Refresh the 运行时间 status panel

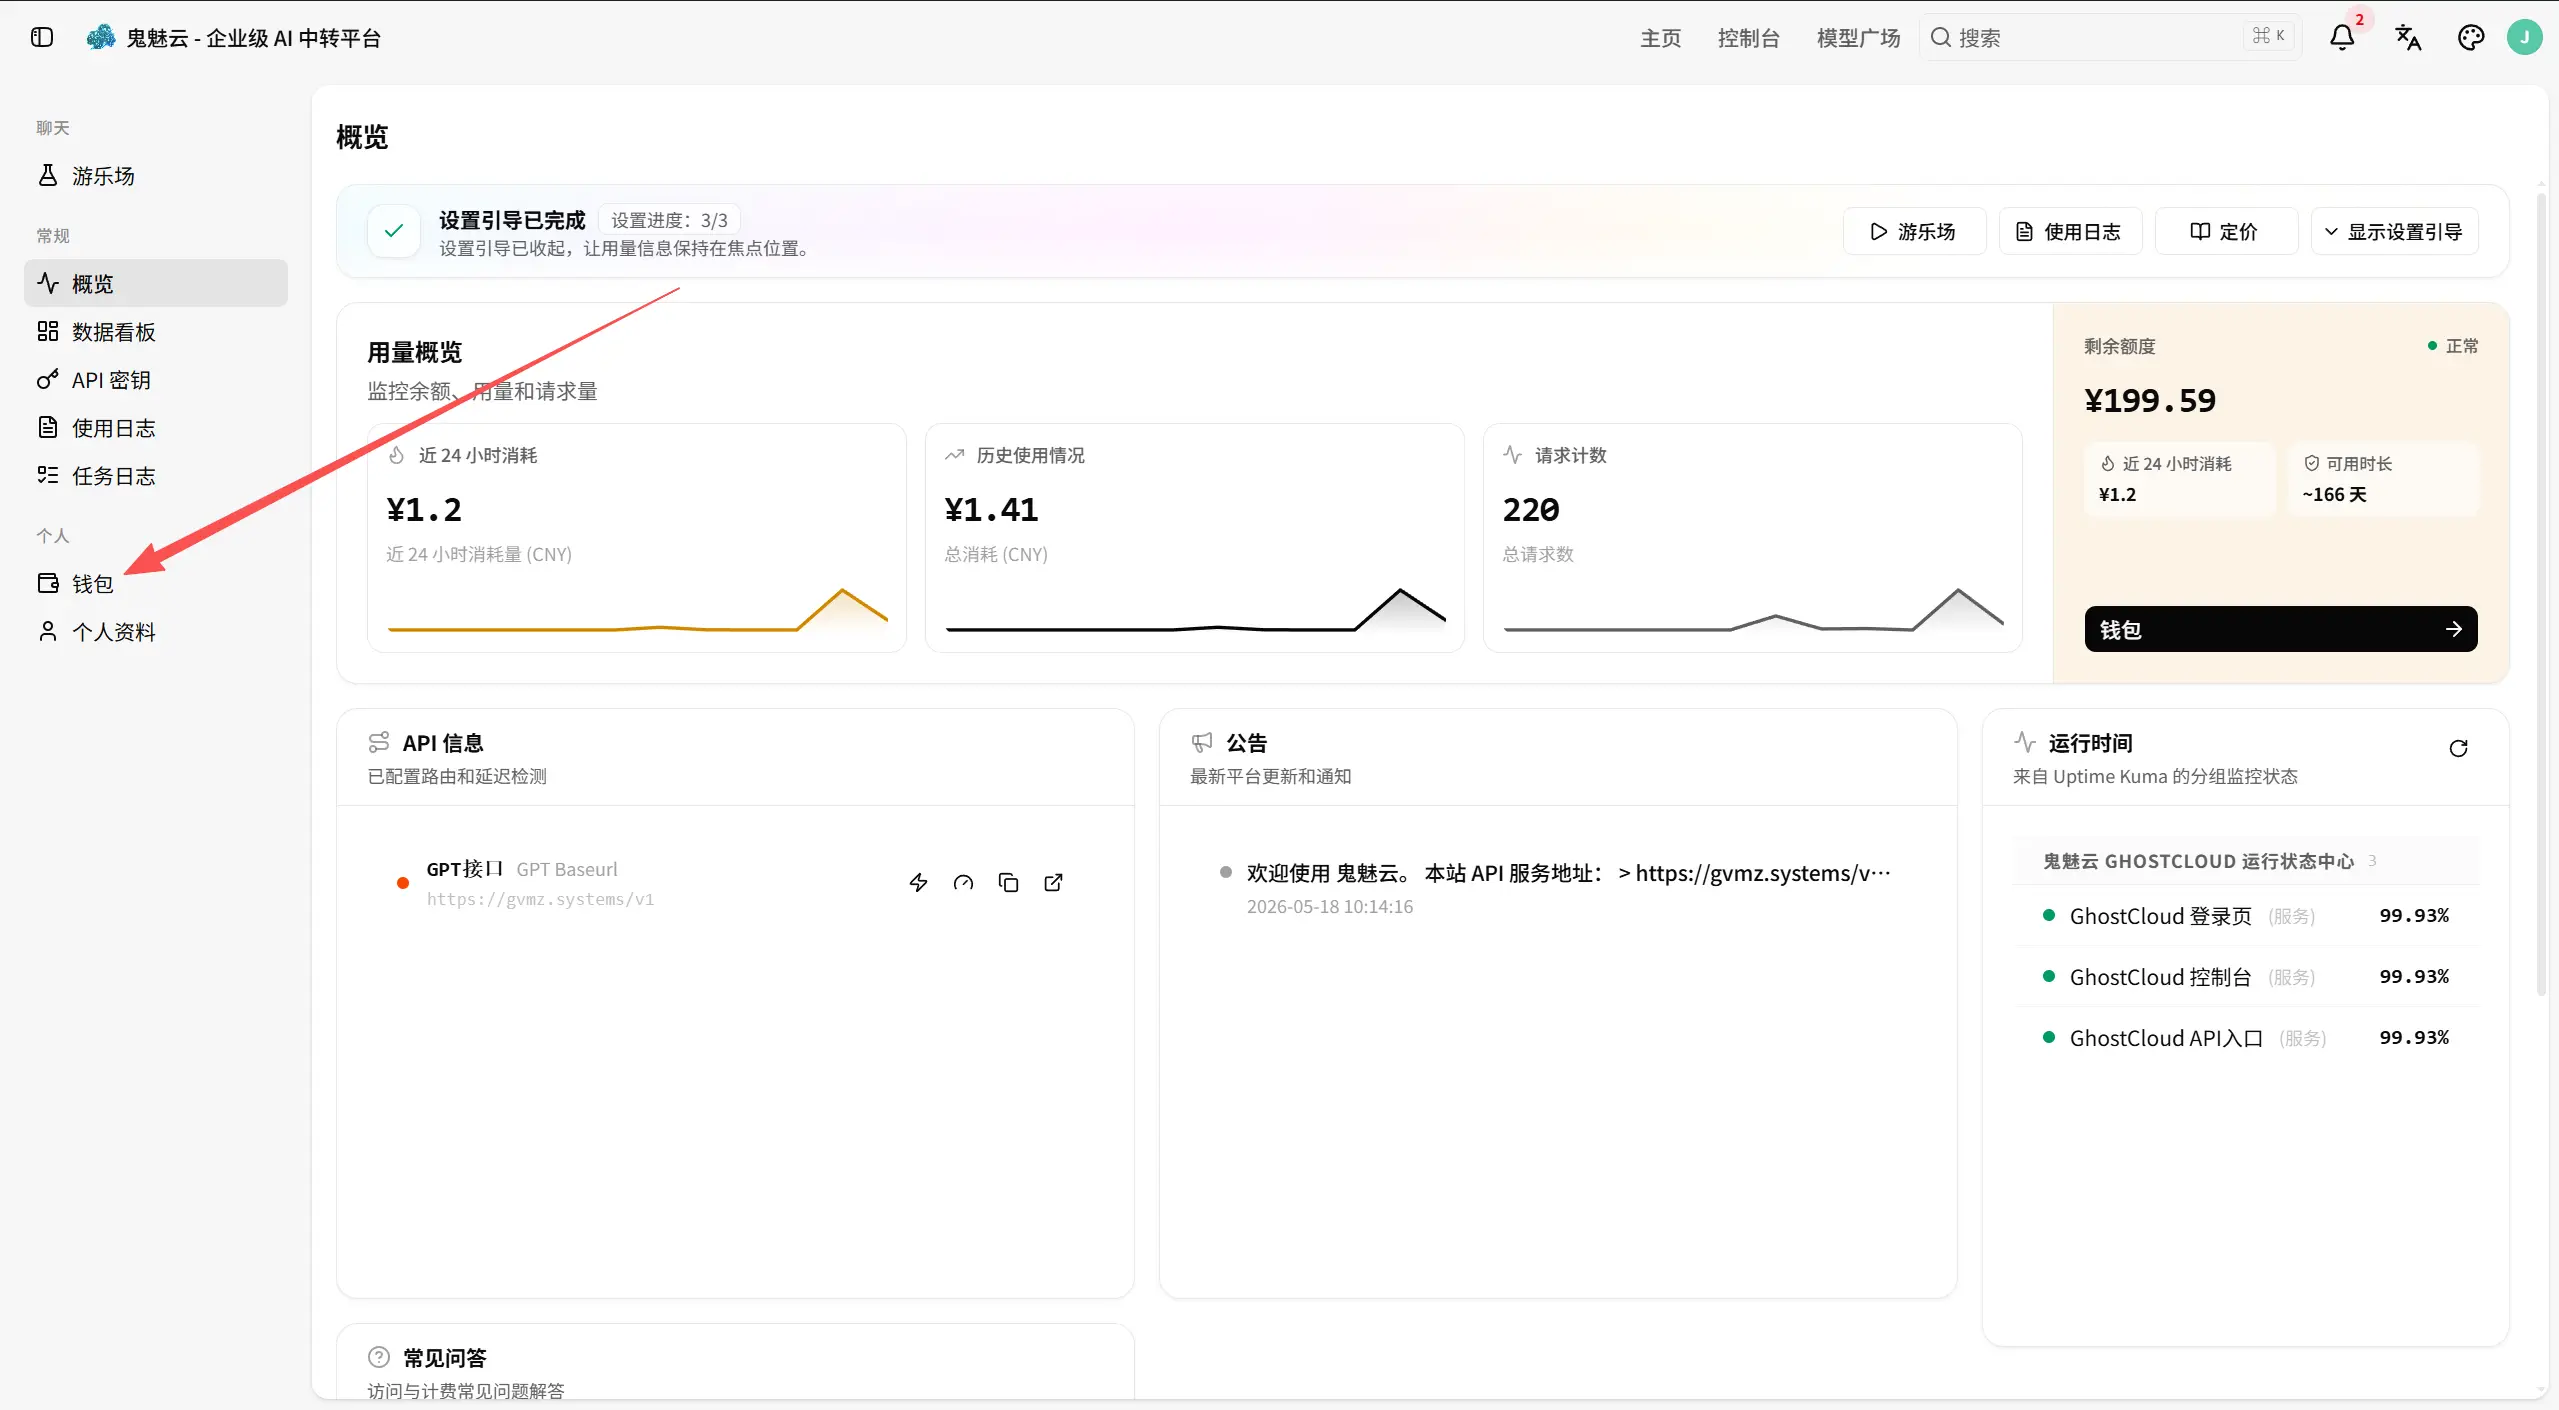2458,749
